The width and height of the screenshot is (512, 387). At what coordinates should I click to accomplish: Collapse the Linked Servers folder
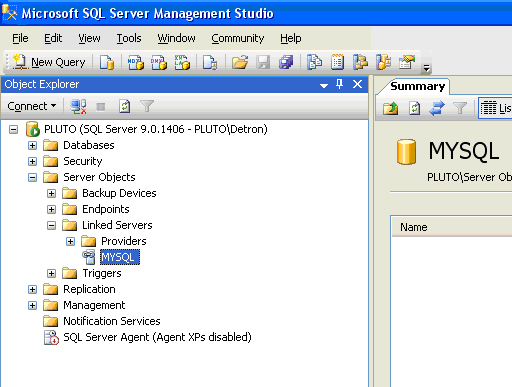[x=51, y=225]
